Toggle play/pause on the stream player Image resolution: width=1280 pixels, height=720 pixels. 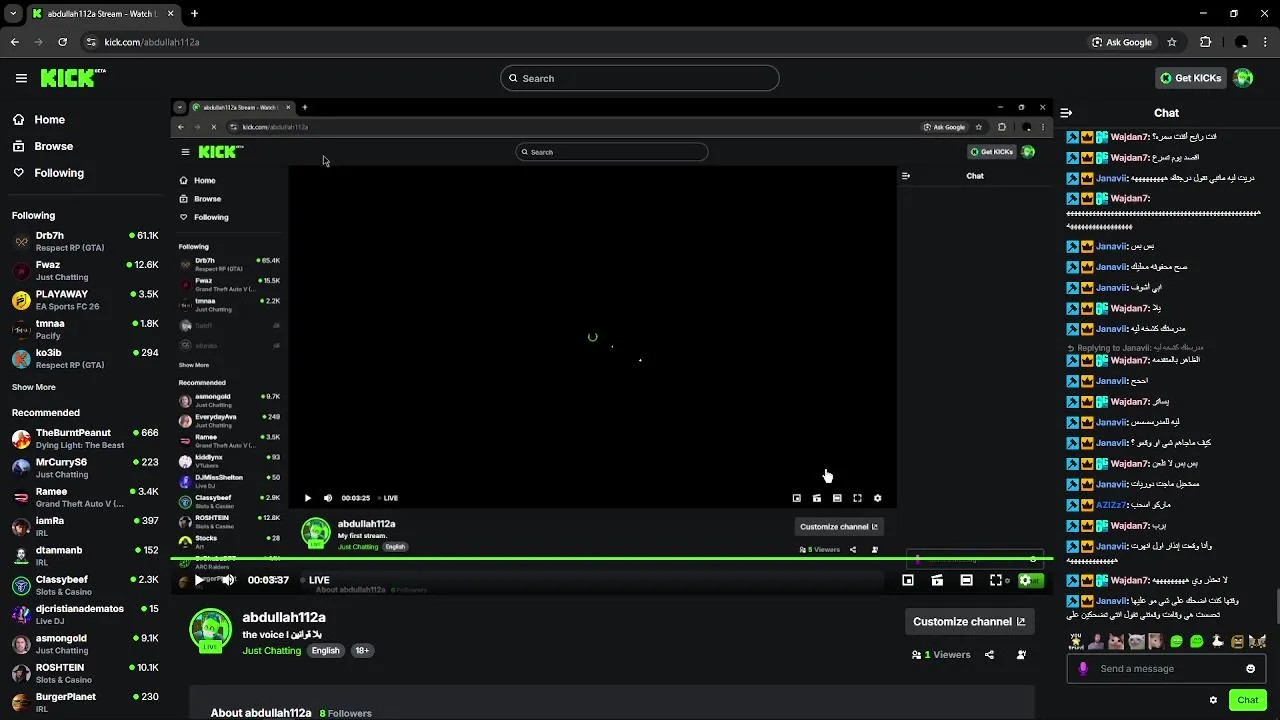click(199, 580)
